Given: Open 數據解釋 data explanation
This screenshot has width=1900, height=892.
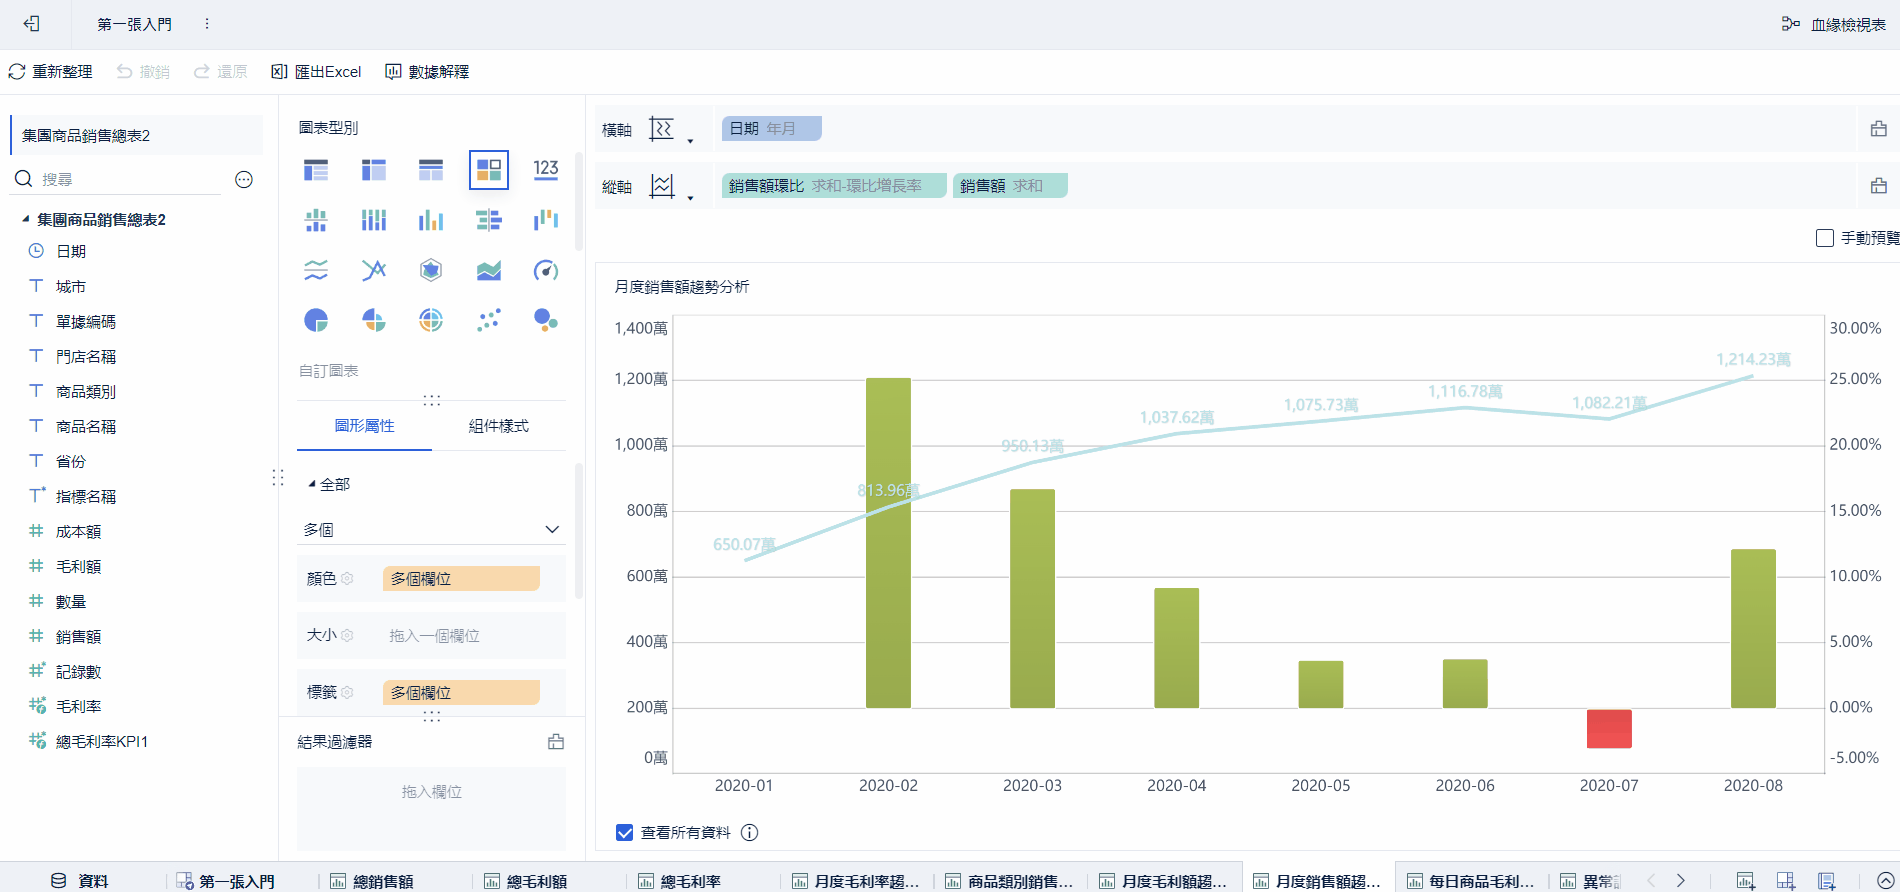Looking at the screenshot, I should click(427, 72).
